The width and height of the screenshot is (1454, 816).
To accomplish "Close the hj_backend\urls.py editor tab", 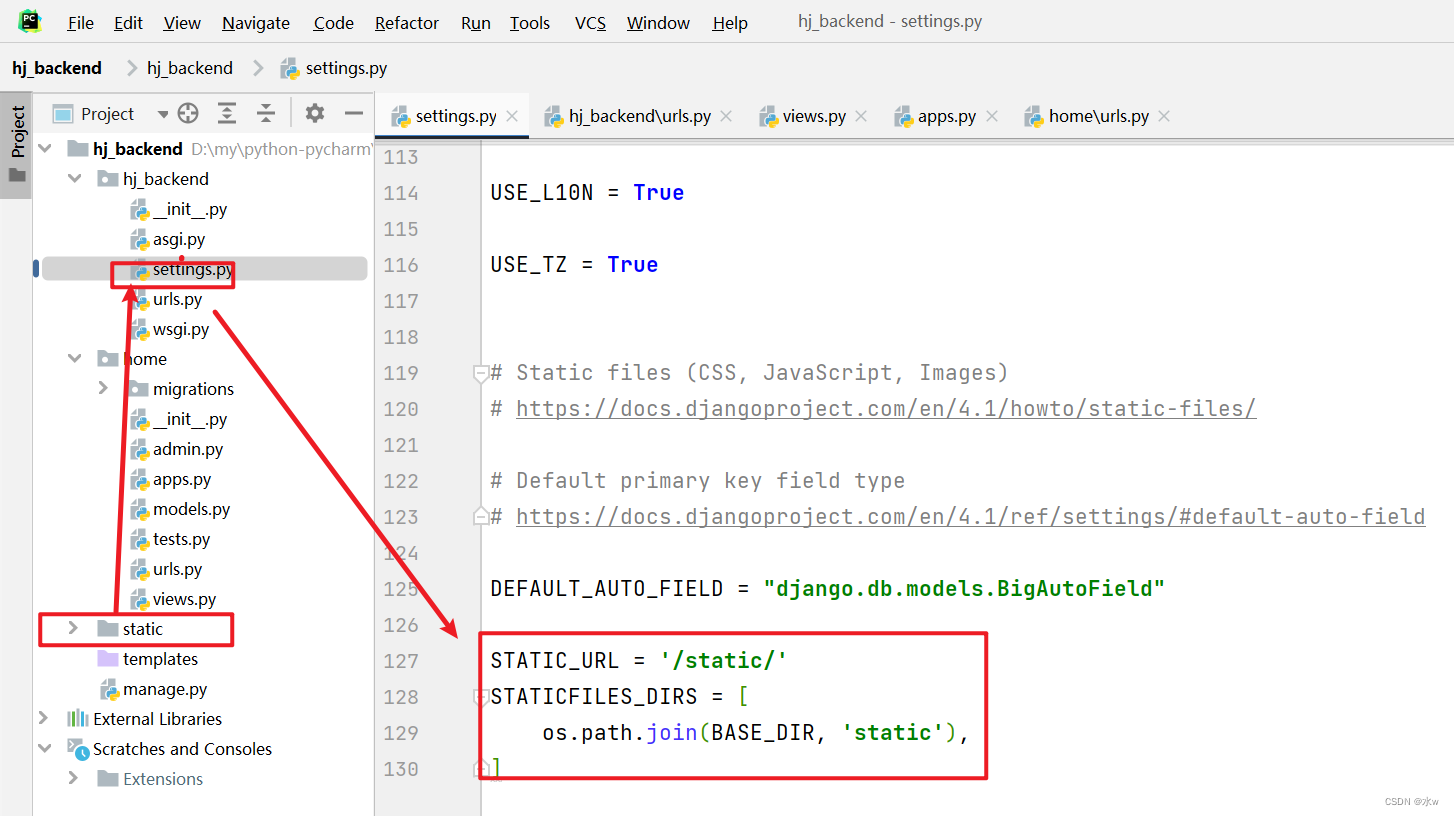I will point(726,116).
